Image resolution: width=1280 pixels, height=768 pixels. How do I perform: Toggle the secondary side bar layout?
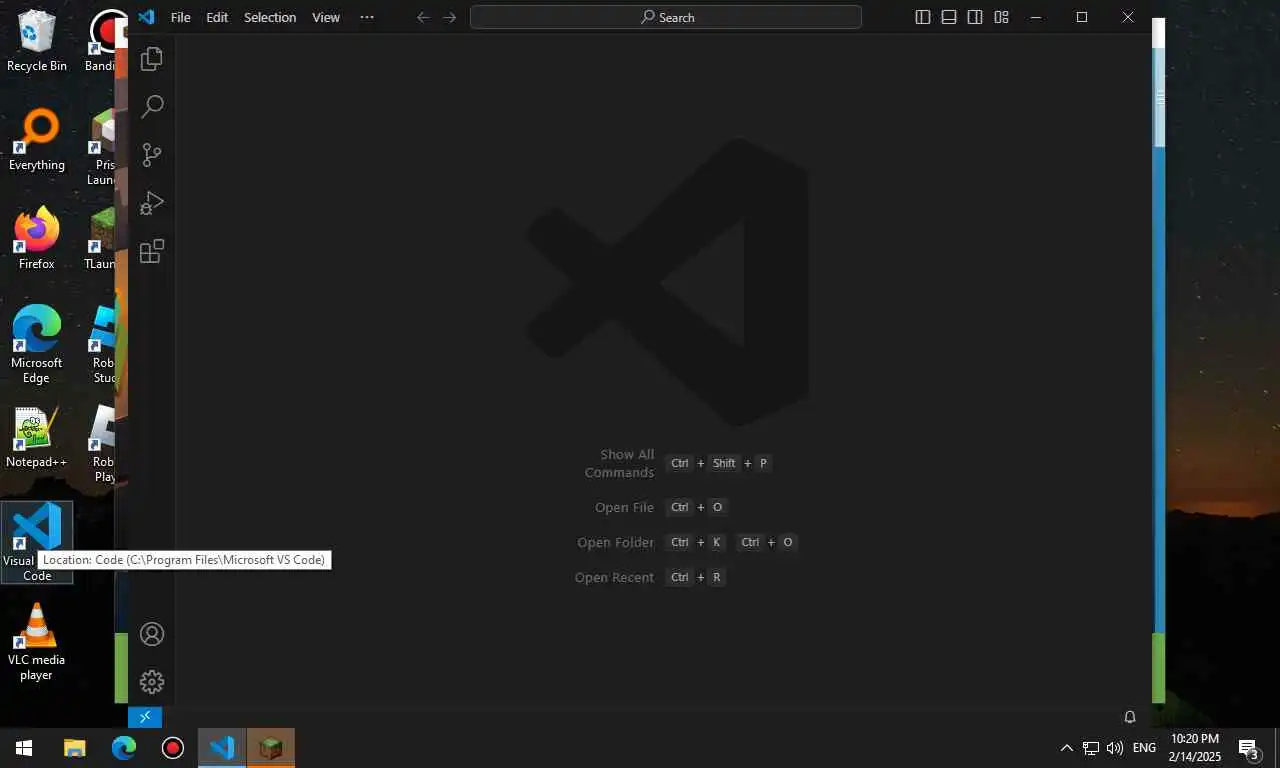tap(975, 17)
